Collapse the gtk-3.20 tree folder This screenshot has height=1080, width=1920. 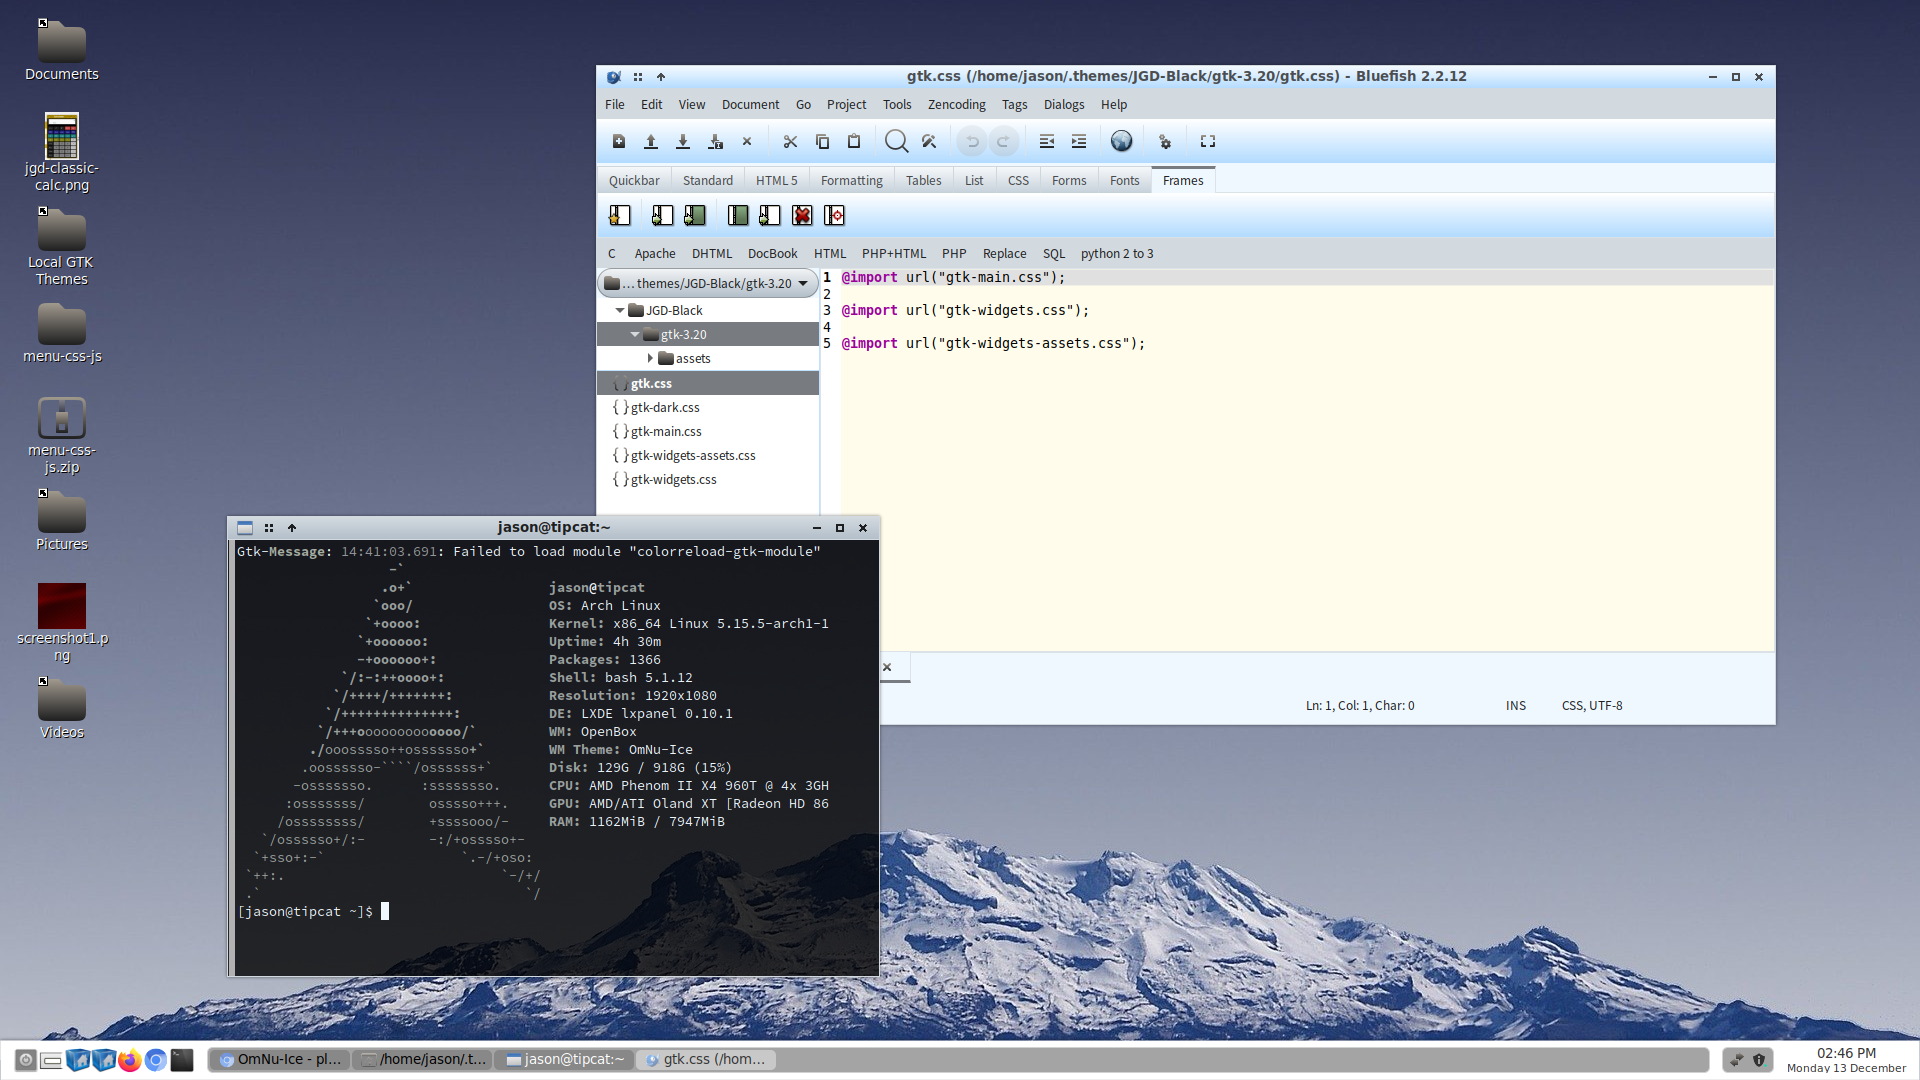click(635, 335)
